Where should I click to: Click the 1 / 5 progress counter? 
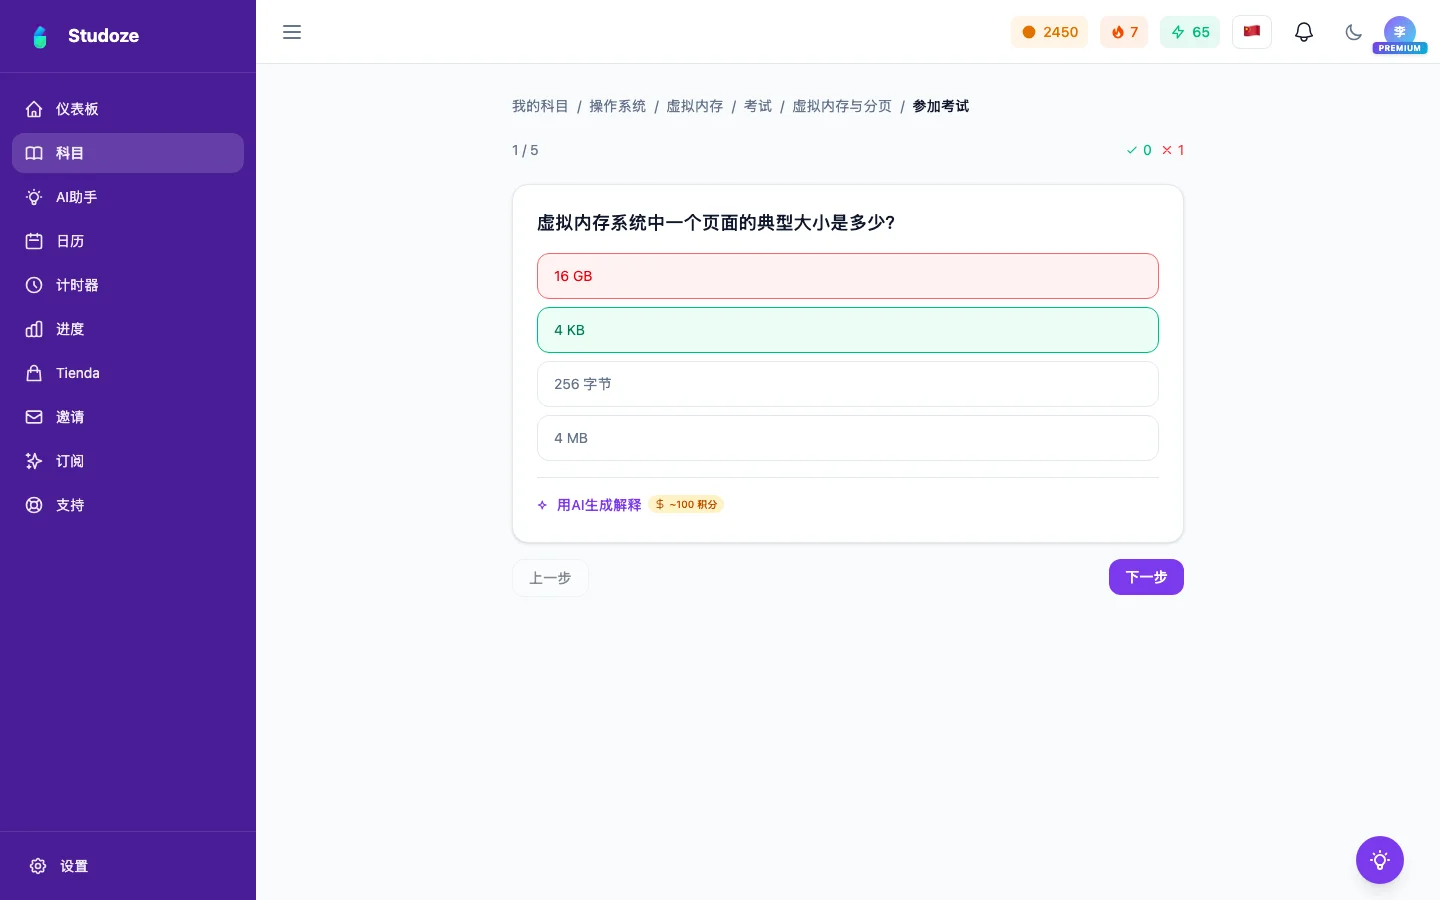click(525, 150)
